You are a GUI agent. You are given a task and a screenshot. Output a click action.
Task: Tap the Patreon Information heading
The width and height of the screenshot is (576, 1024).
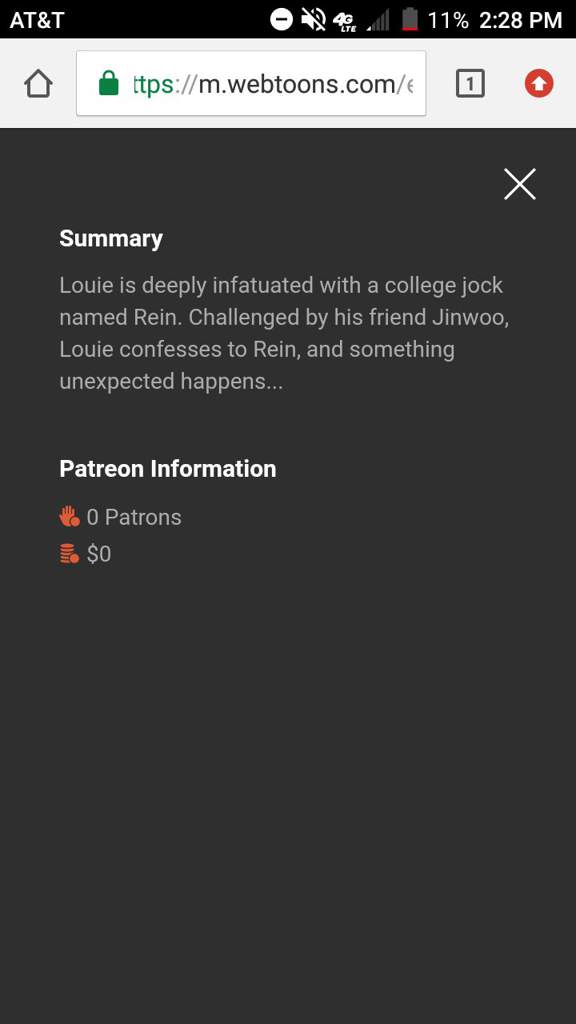(168, 469)
